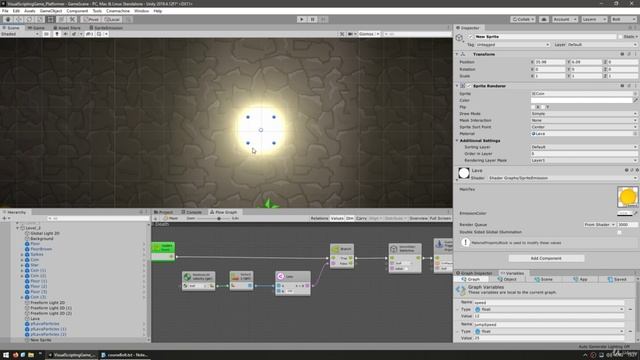Switch to the Game tab
The image size is (640, 360).
click(36, 28)
